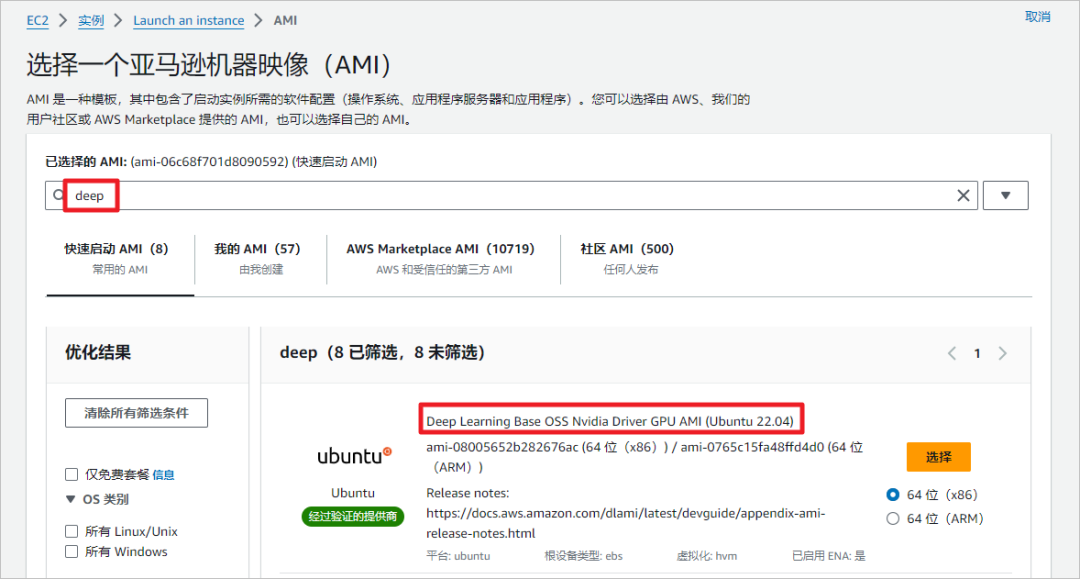Click the page number 1 in pagination
Image resolution: width=1080 pixels, height=579 pixels.
point(977,353)
